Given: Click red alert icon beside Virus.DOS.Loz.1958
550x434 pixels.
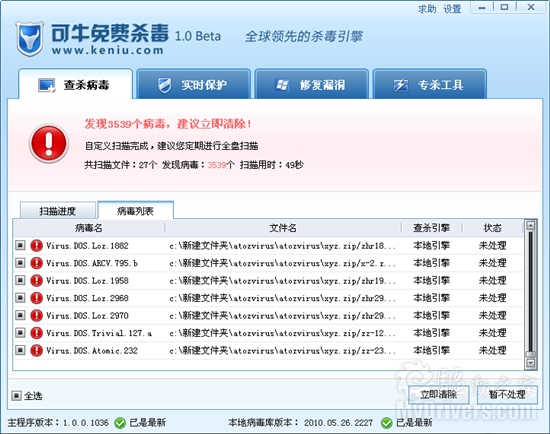Looking at the screenshot, I should [x=36, y=280].
